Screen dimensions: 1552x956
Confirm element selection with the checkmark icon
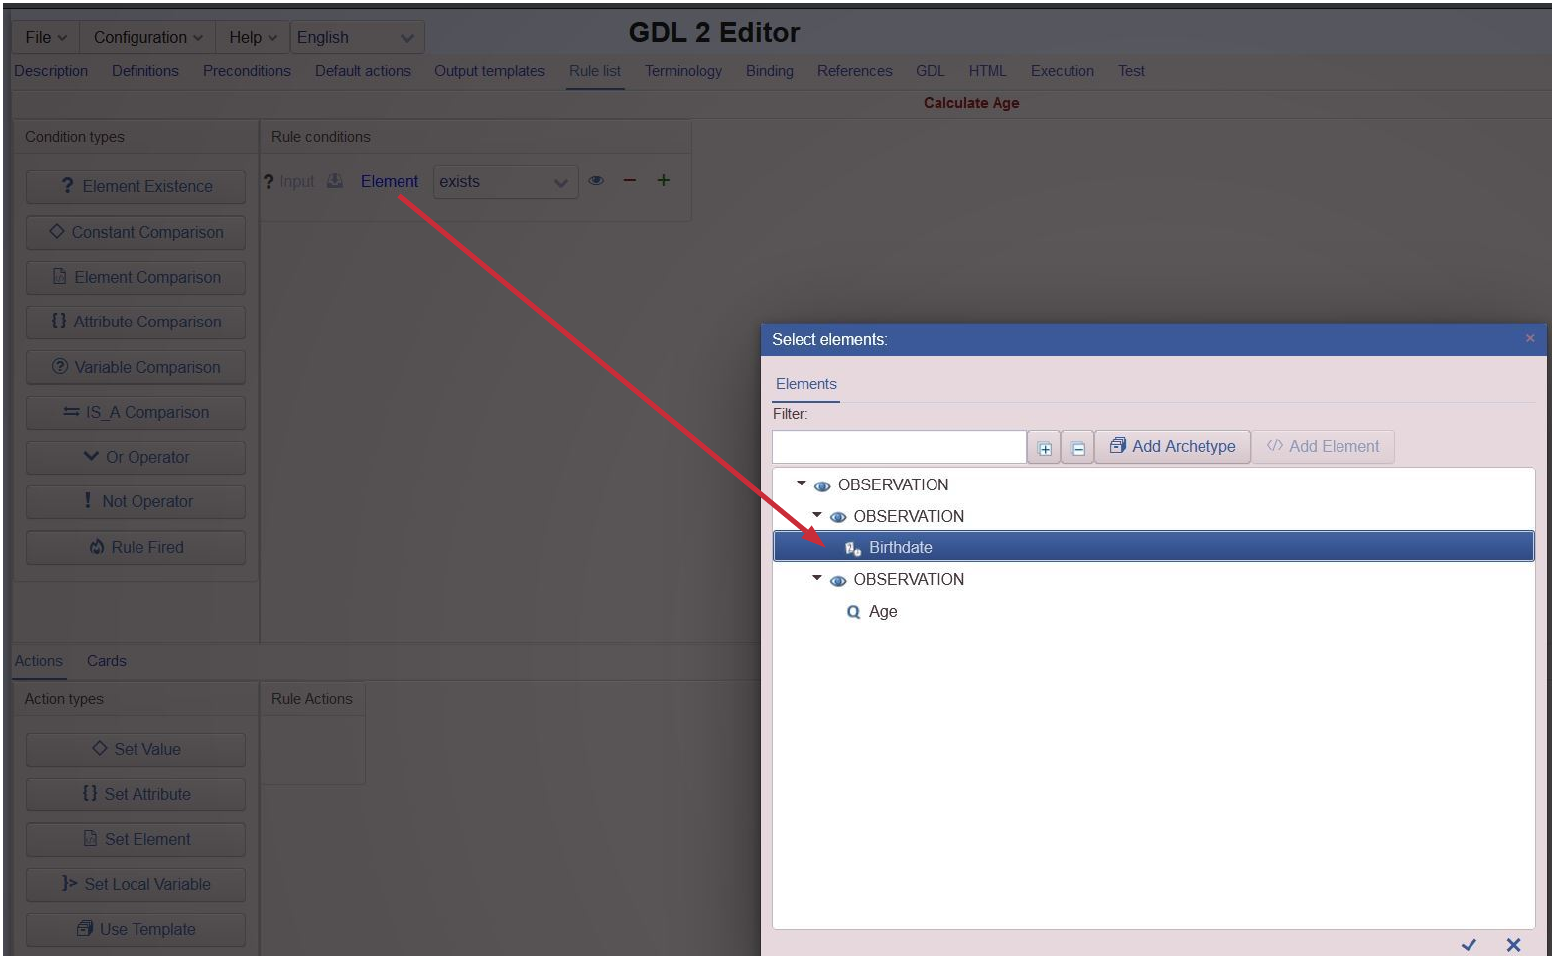pyautogui.click(x=1470, y=945)
